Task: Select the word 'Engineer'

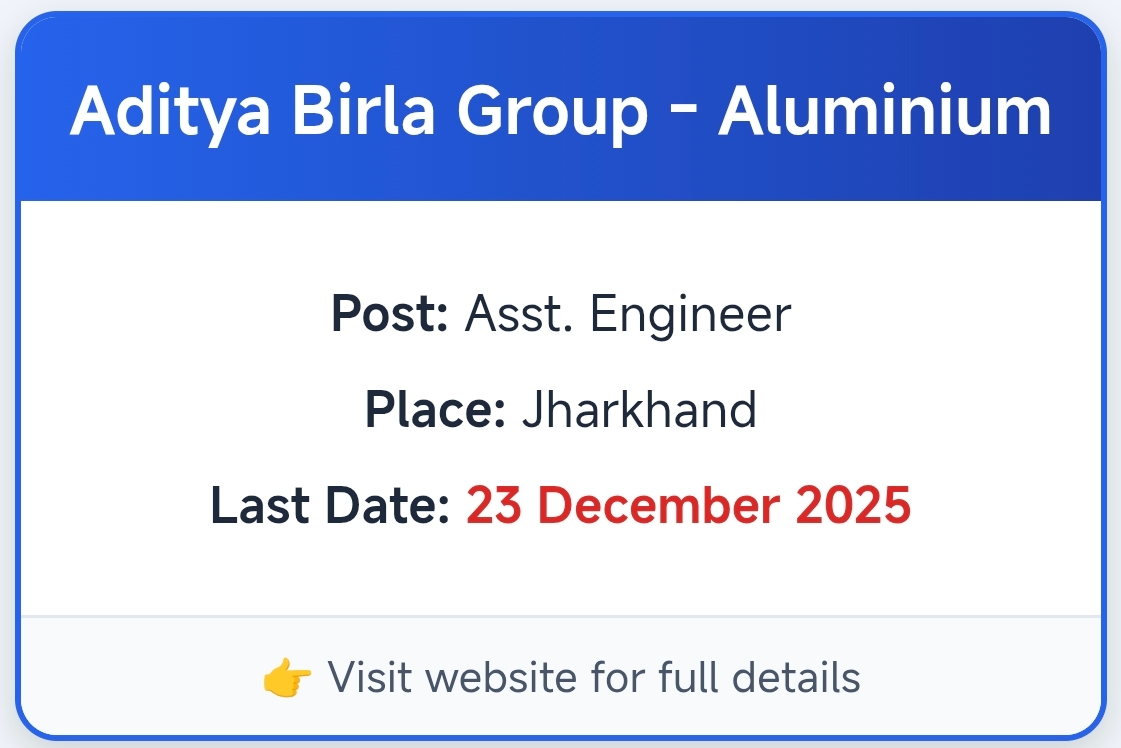Action: coord(690,315)
